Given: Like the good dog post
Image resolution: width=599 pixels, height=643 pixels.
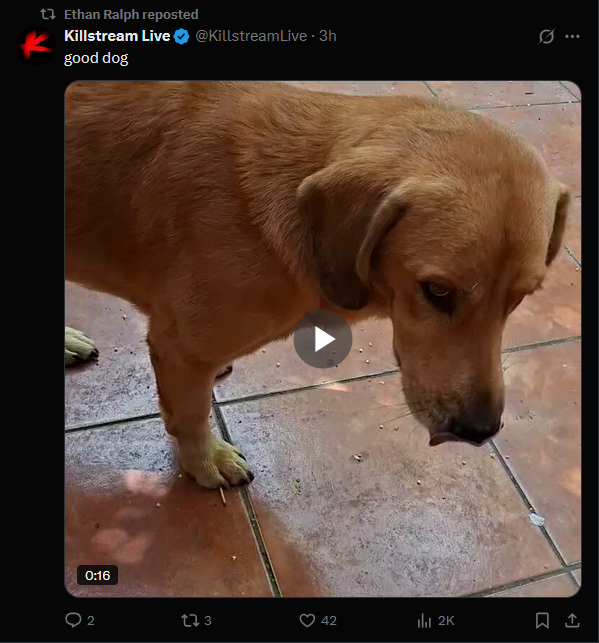Looking at the screenshot, I should pos(307,620).
